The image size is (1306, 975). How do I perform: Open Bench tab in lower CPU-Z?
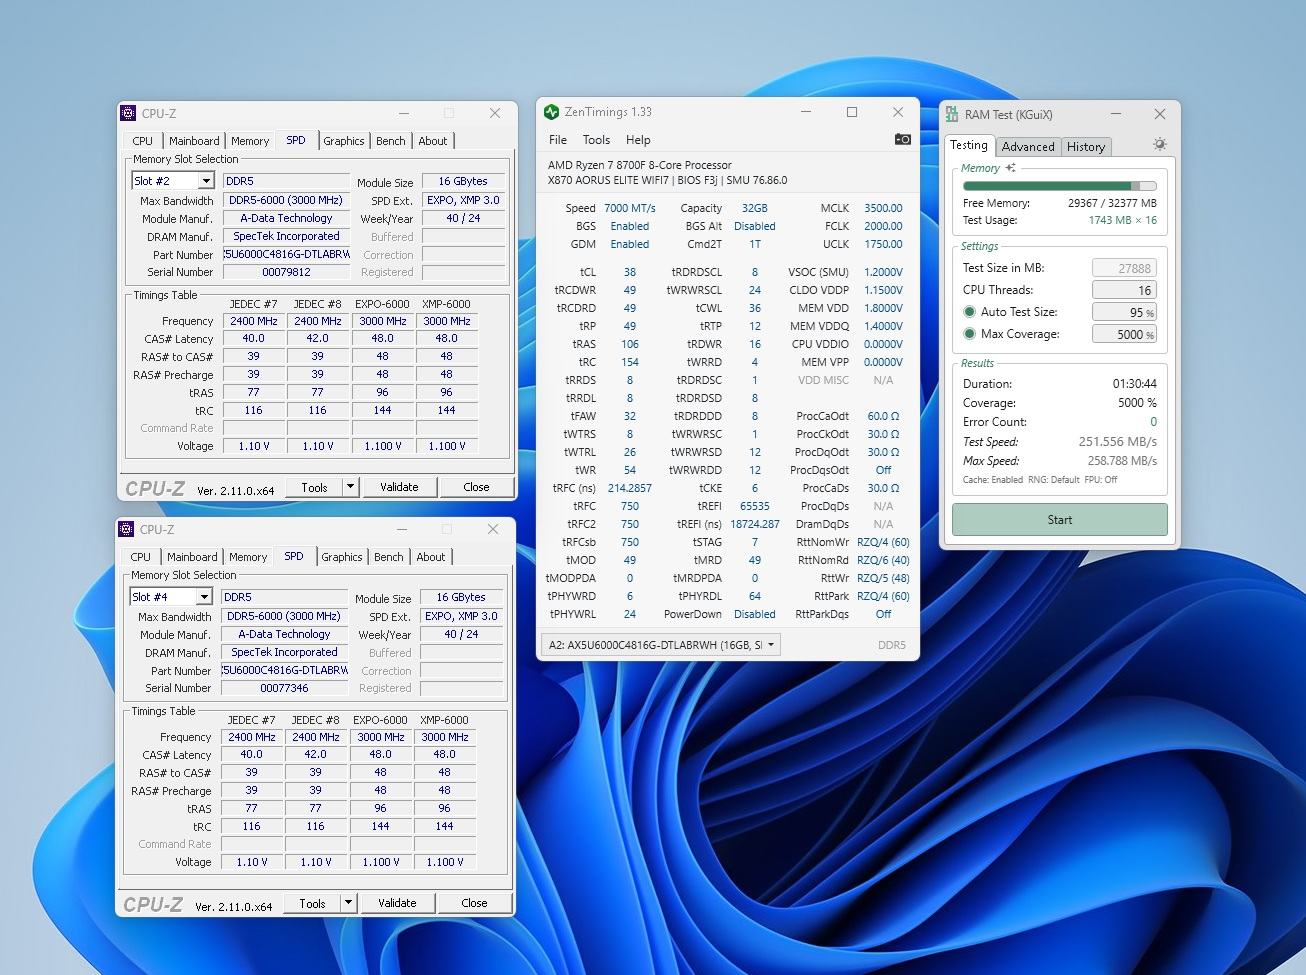(x=389, y=557)
